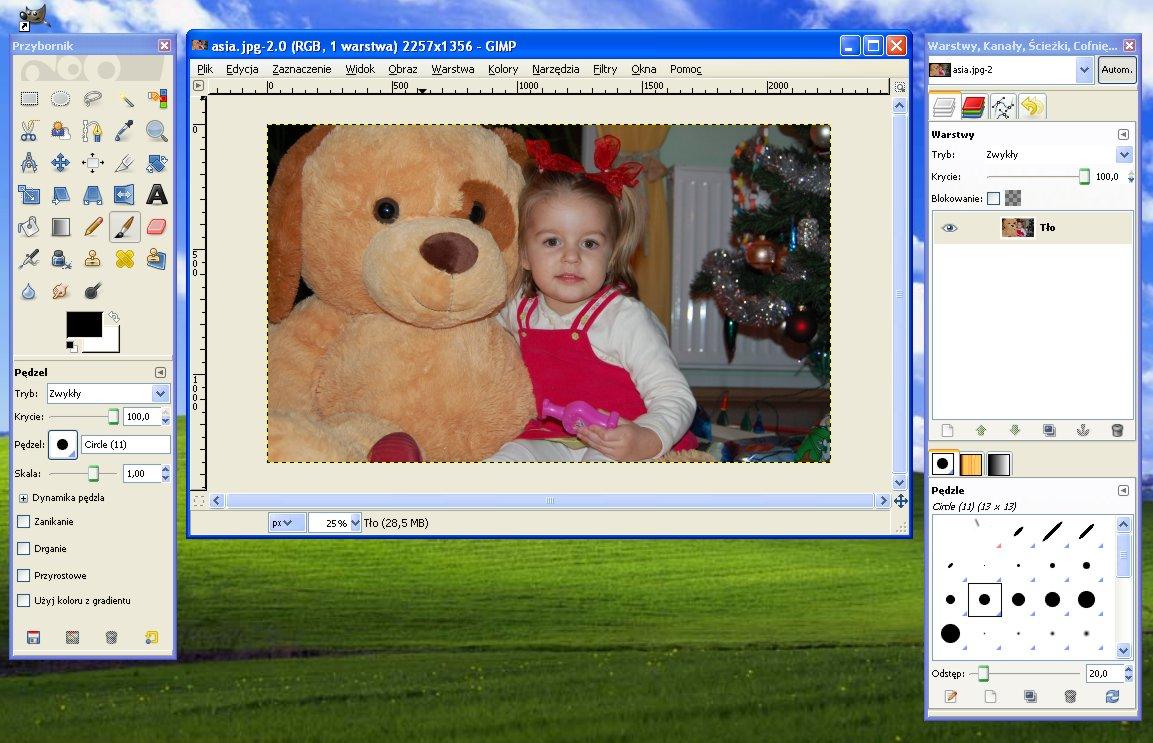Screen dimensions: 1153x743
Task: Hide the Tło layer with eye icon
Action: click(x=949, y=227)
